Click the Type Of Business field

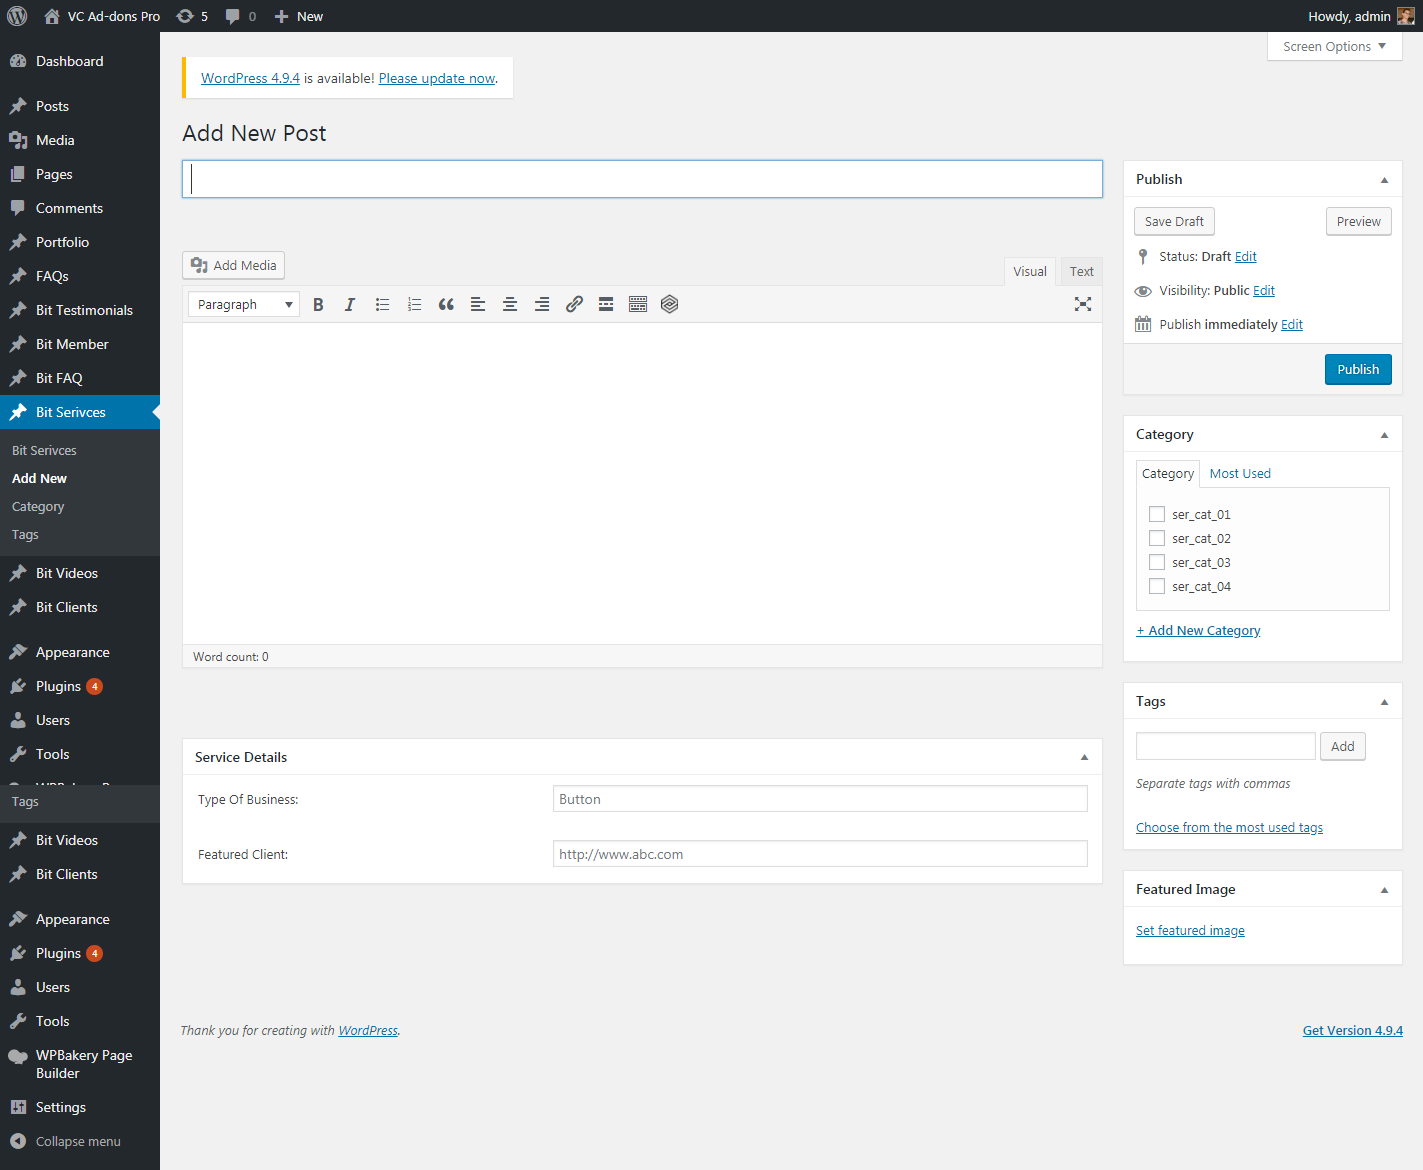point(819,799)
